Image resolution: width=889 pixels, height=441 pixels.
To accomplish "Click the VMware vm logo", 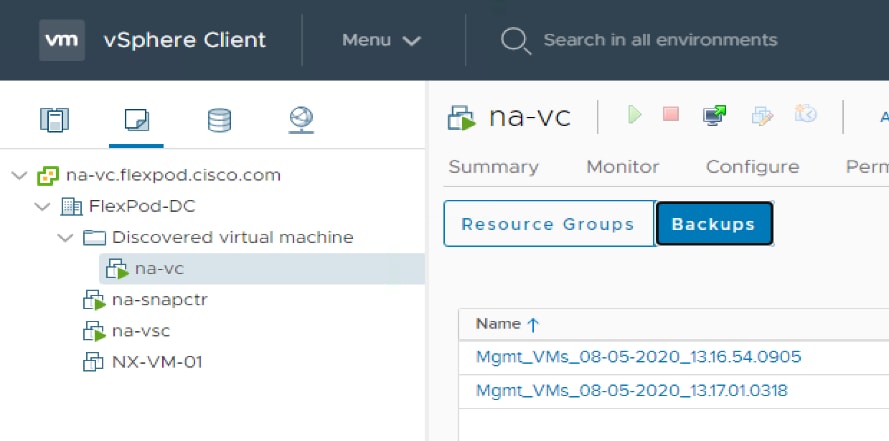I will click(62, 40).
